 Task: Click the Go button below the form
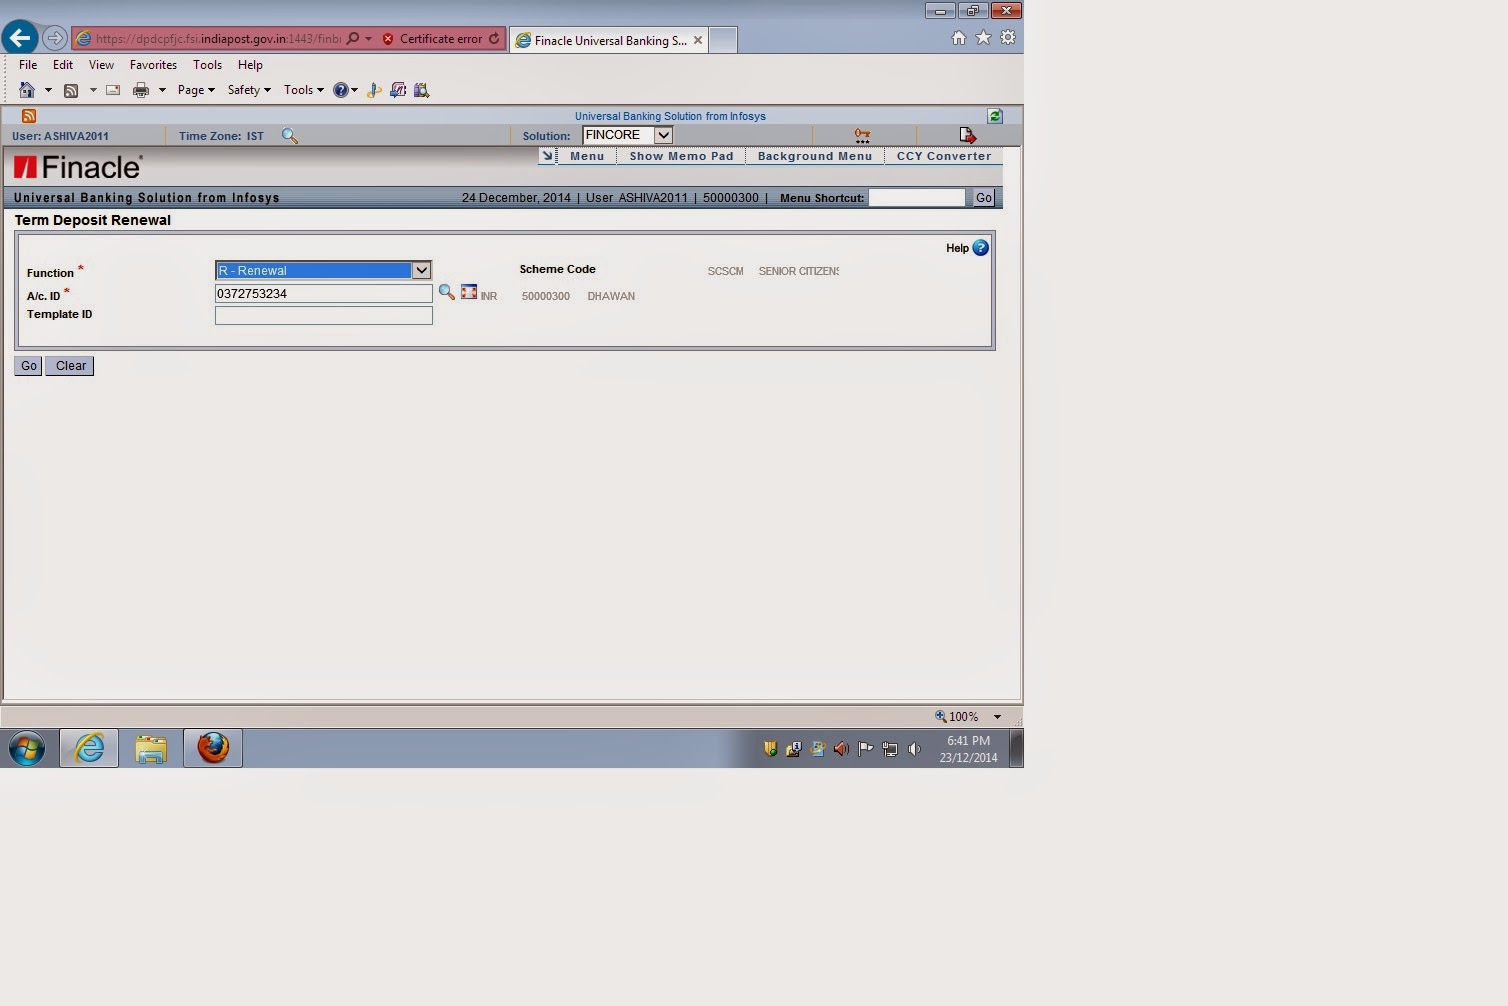[x=27, y=365]
